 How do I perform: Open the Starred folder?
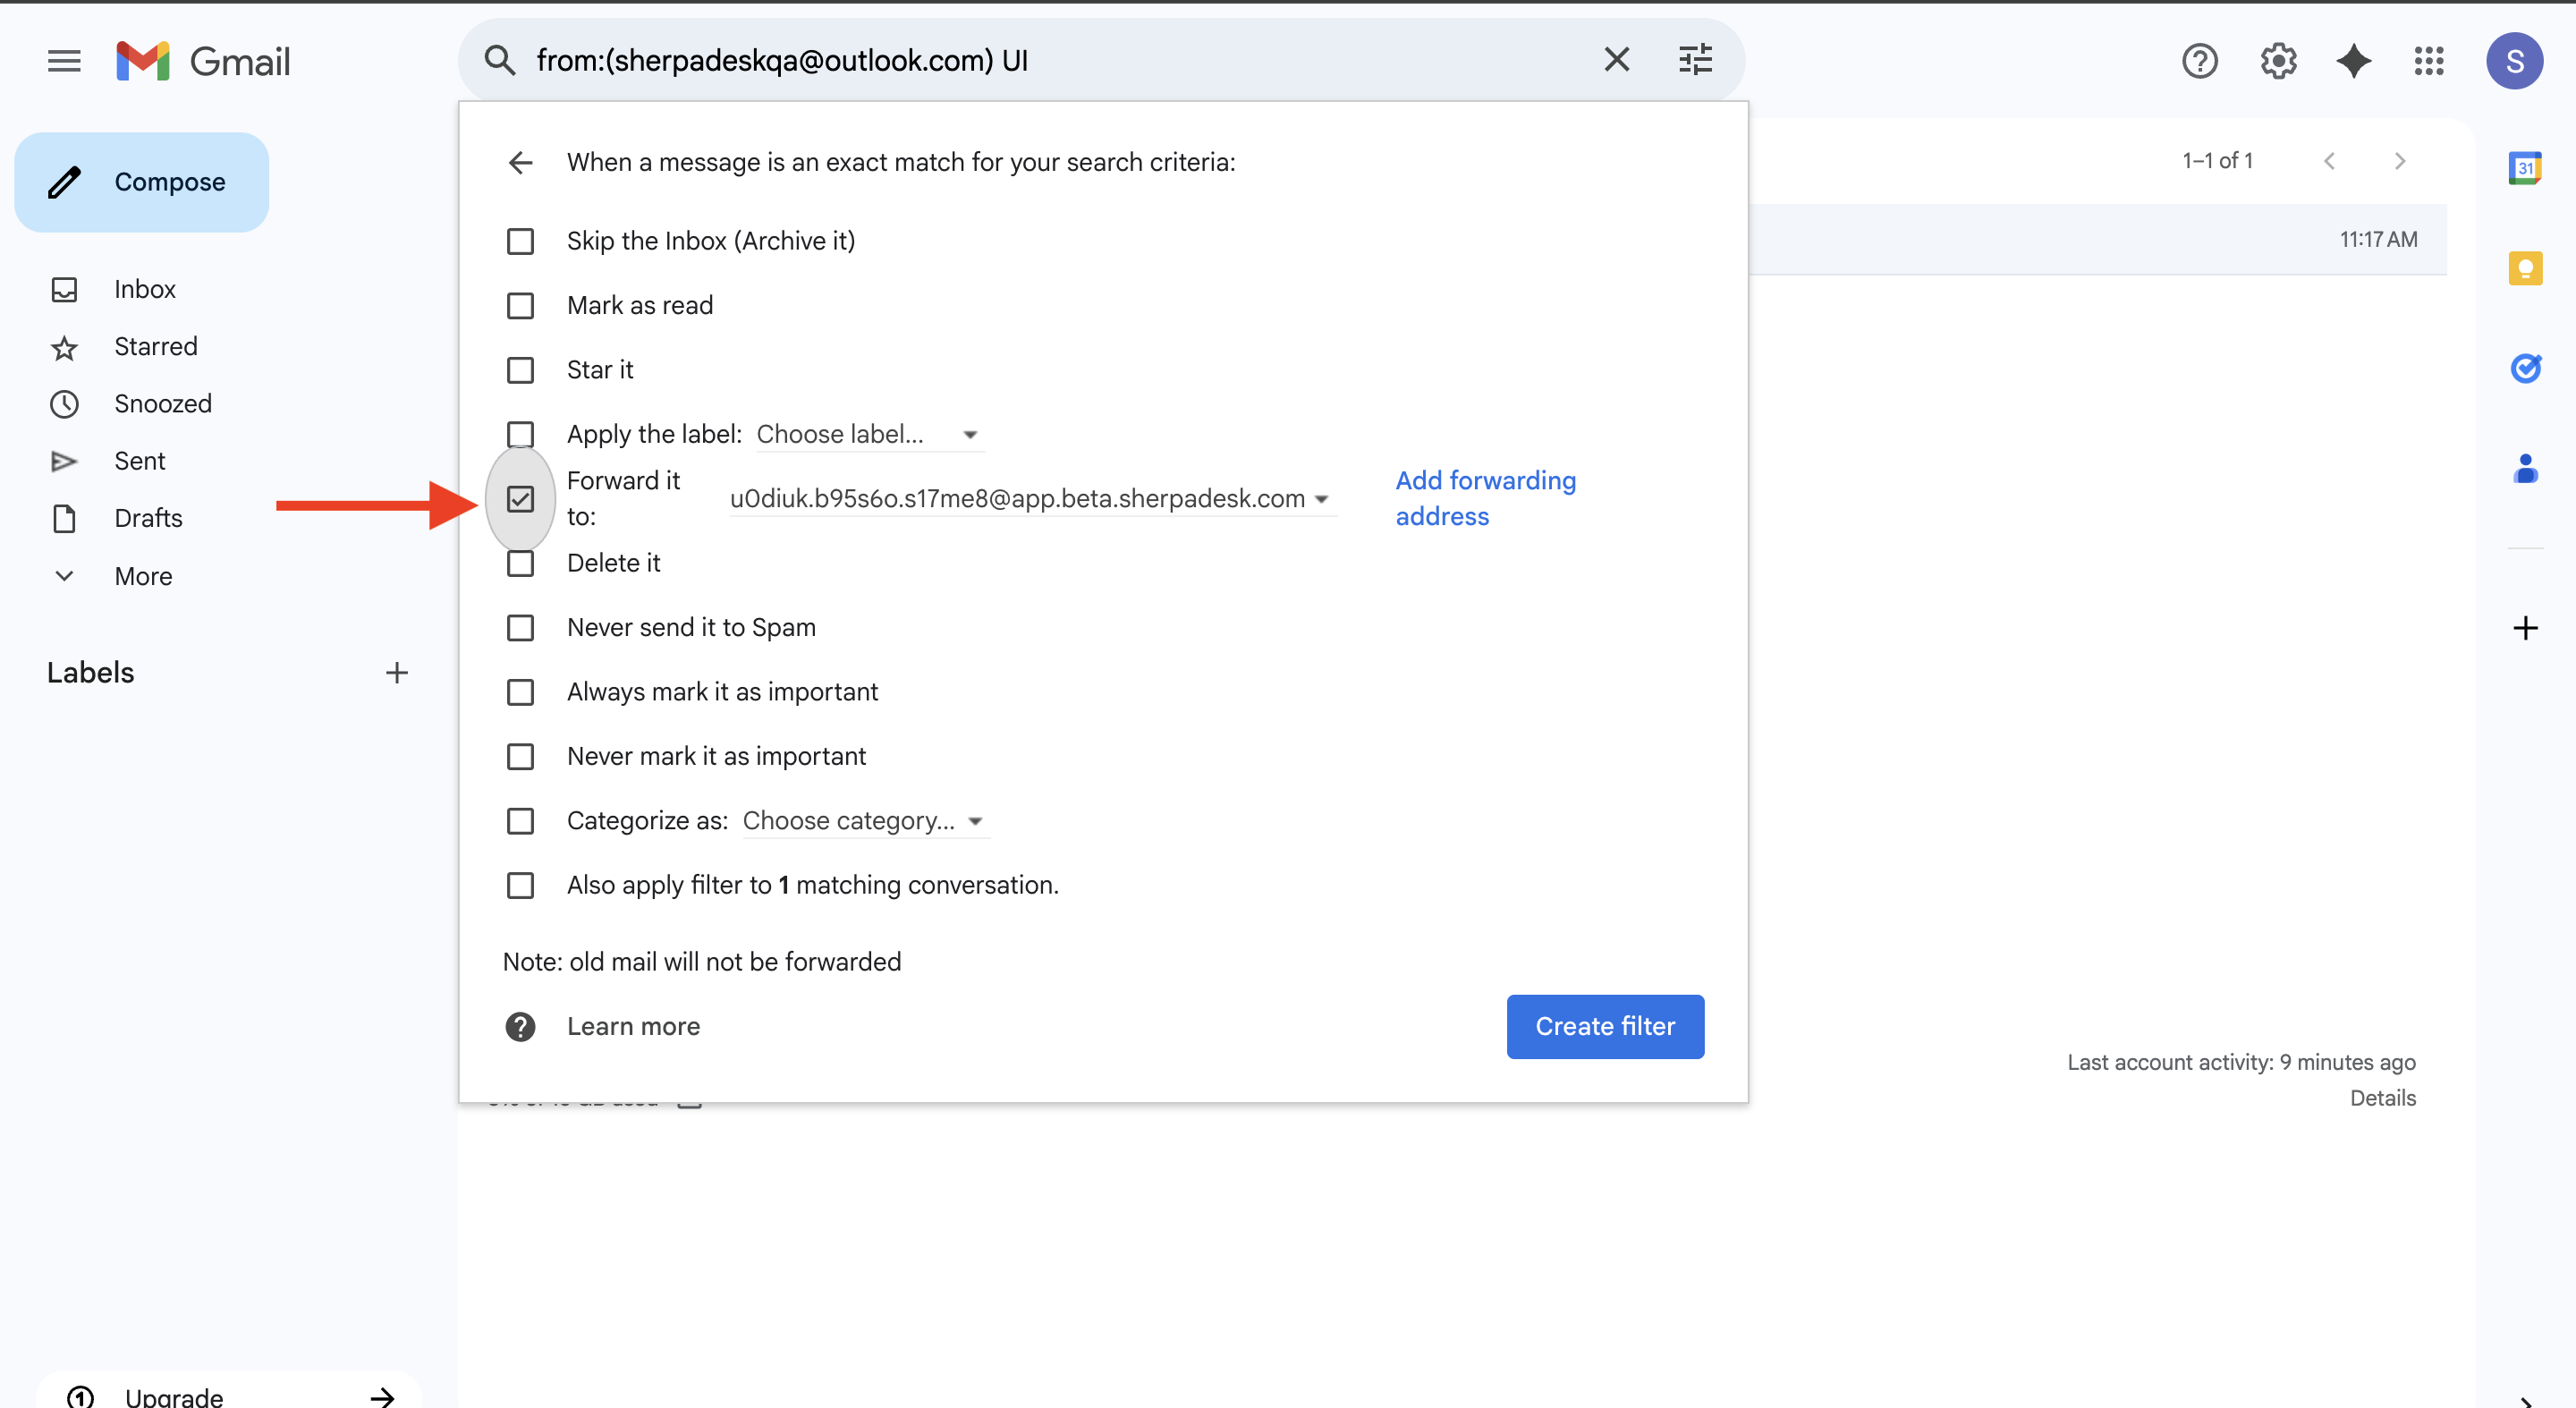pos(156,346)
